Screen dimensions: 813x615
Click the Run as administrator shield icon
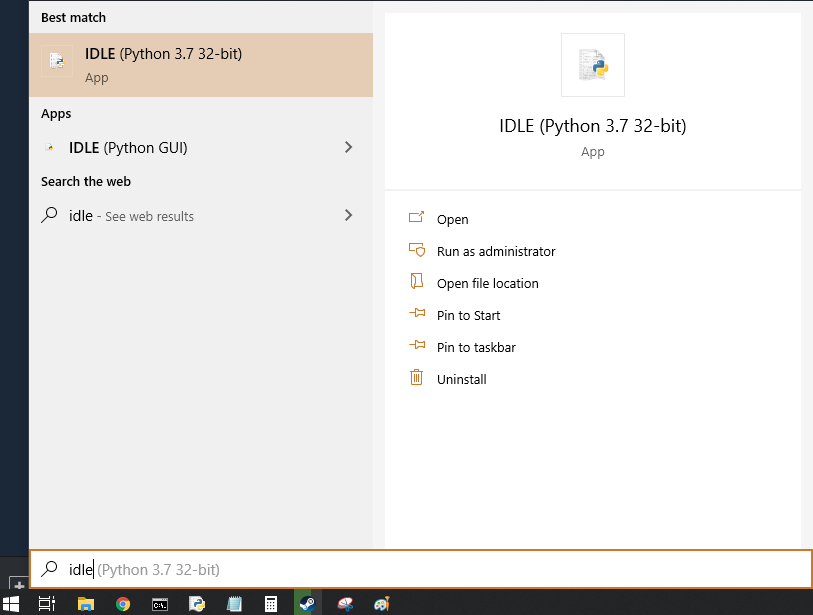(x=417, y=250)
